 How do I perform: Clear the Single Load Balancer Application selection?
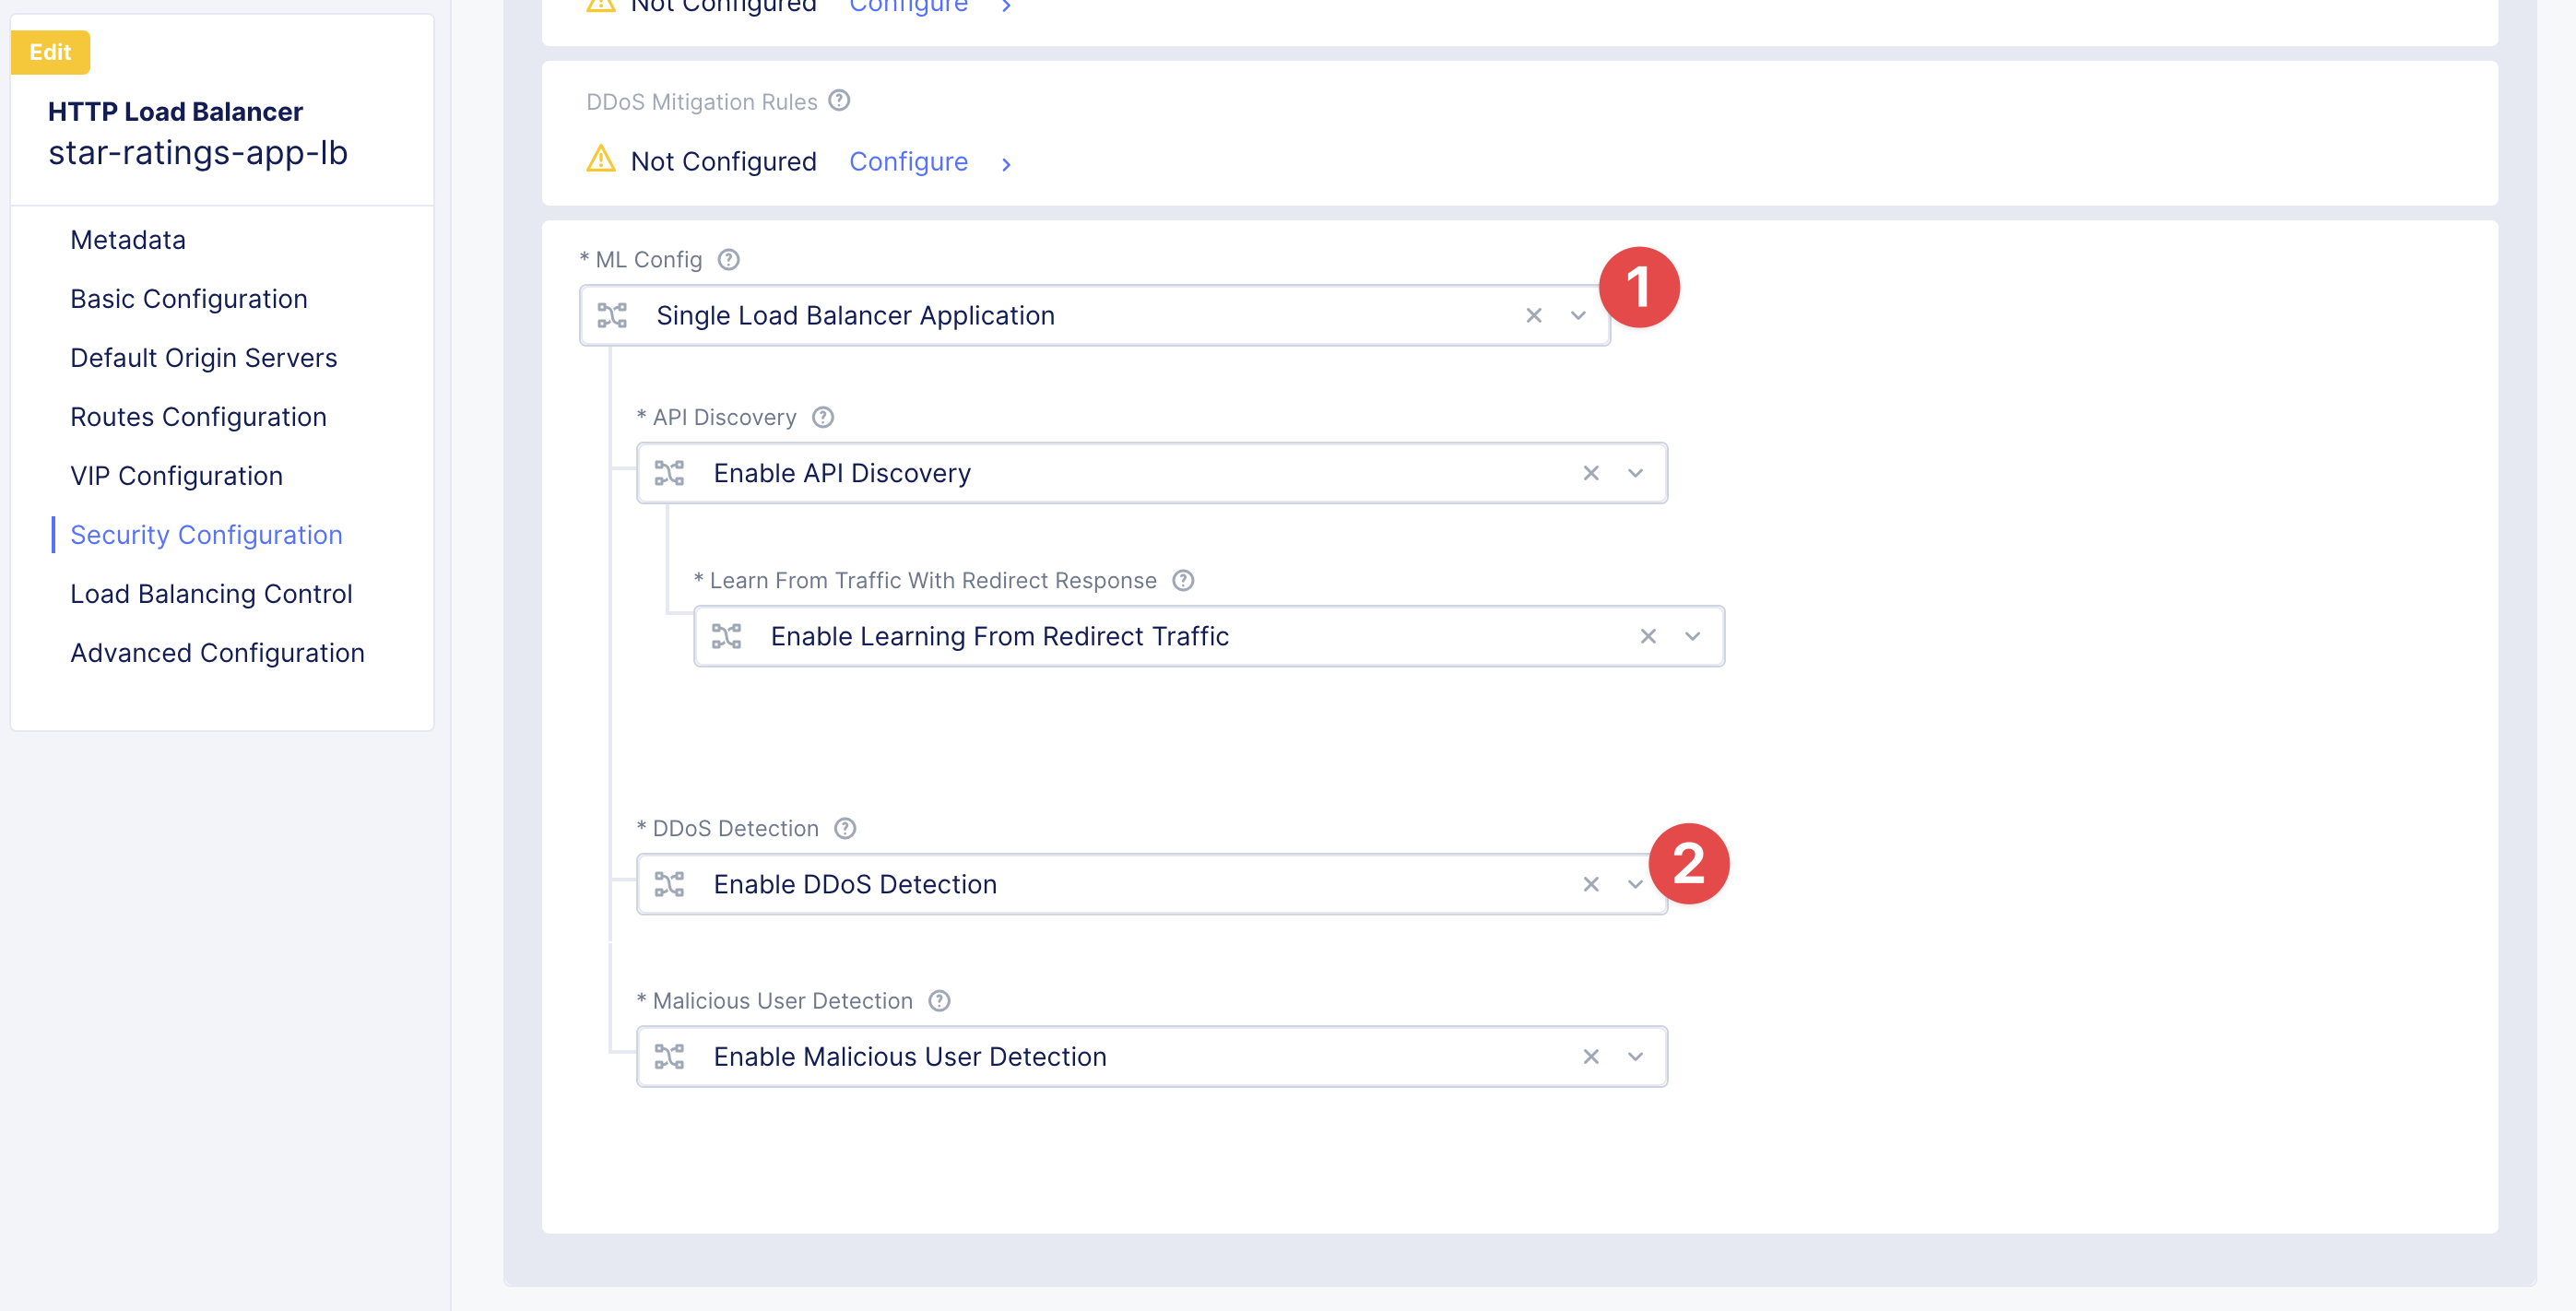click(x=1533, y=316)
